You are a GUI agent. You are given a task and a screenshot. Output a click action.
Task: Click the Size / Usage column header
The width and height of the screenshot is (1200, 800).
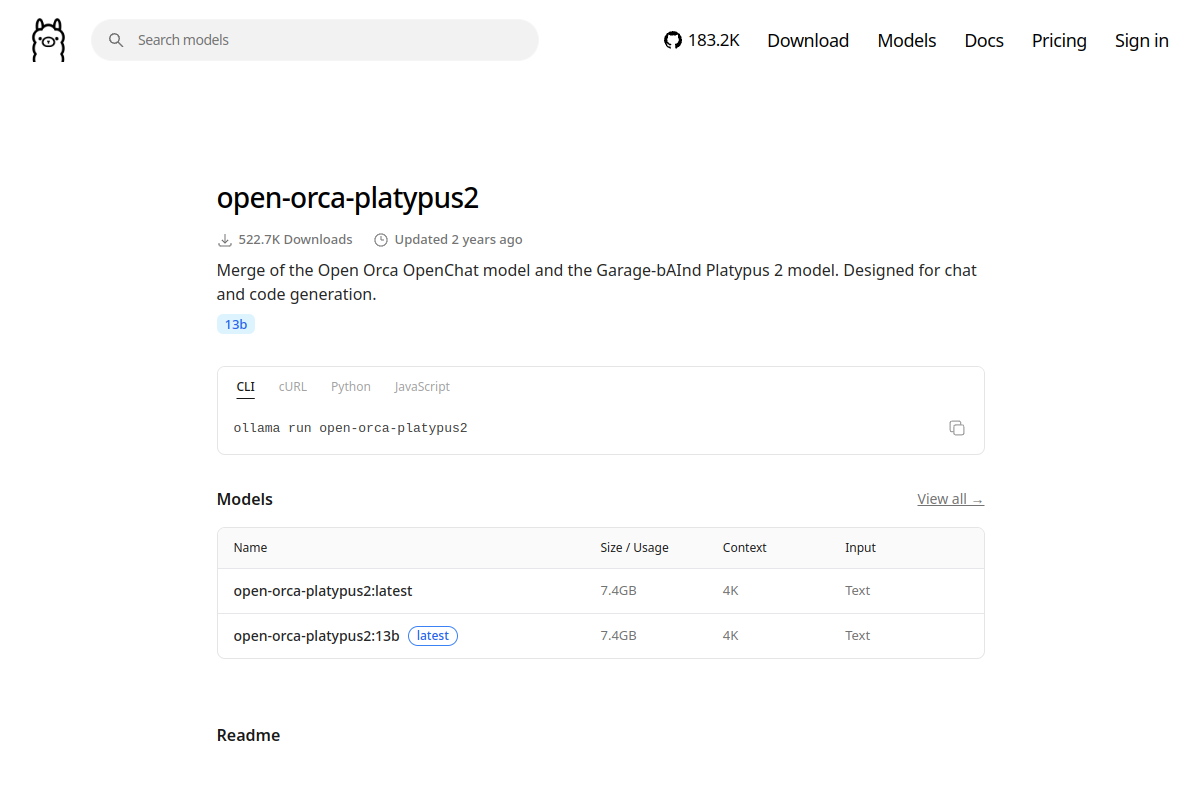pyautogui.click(x=635, y=548)
